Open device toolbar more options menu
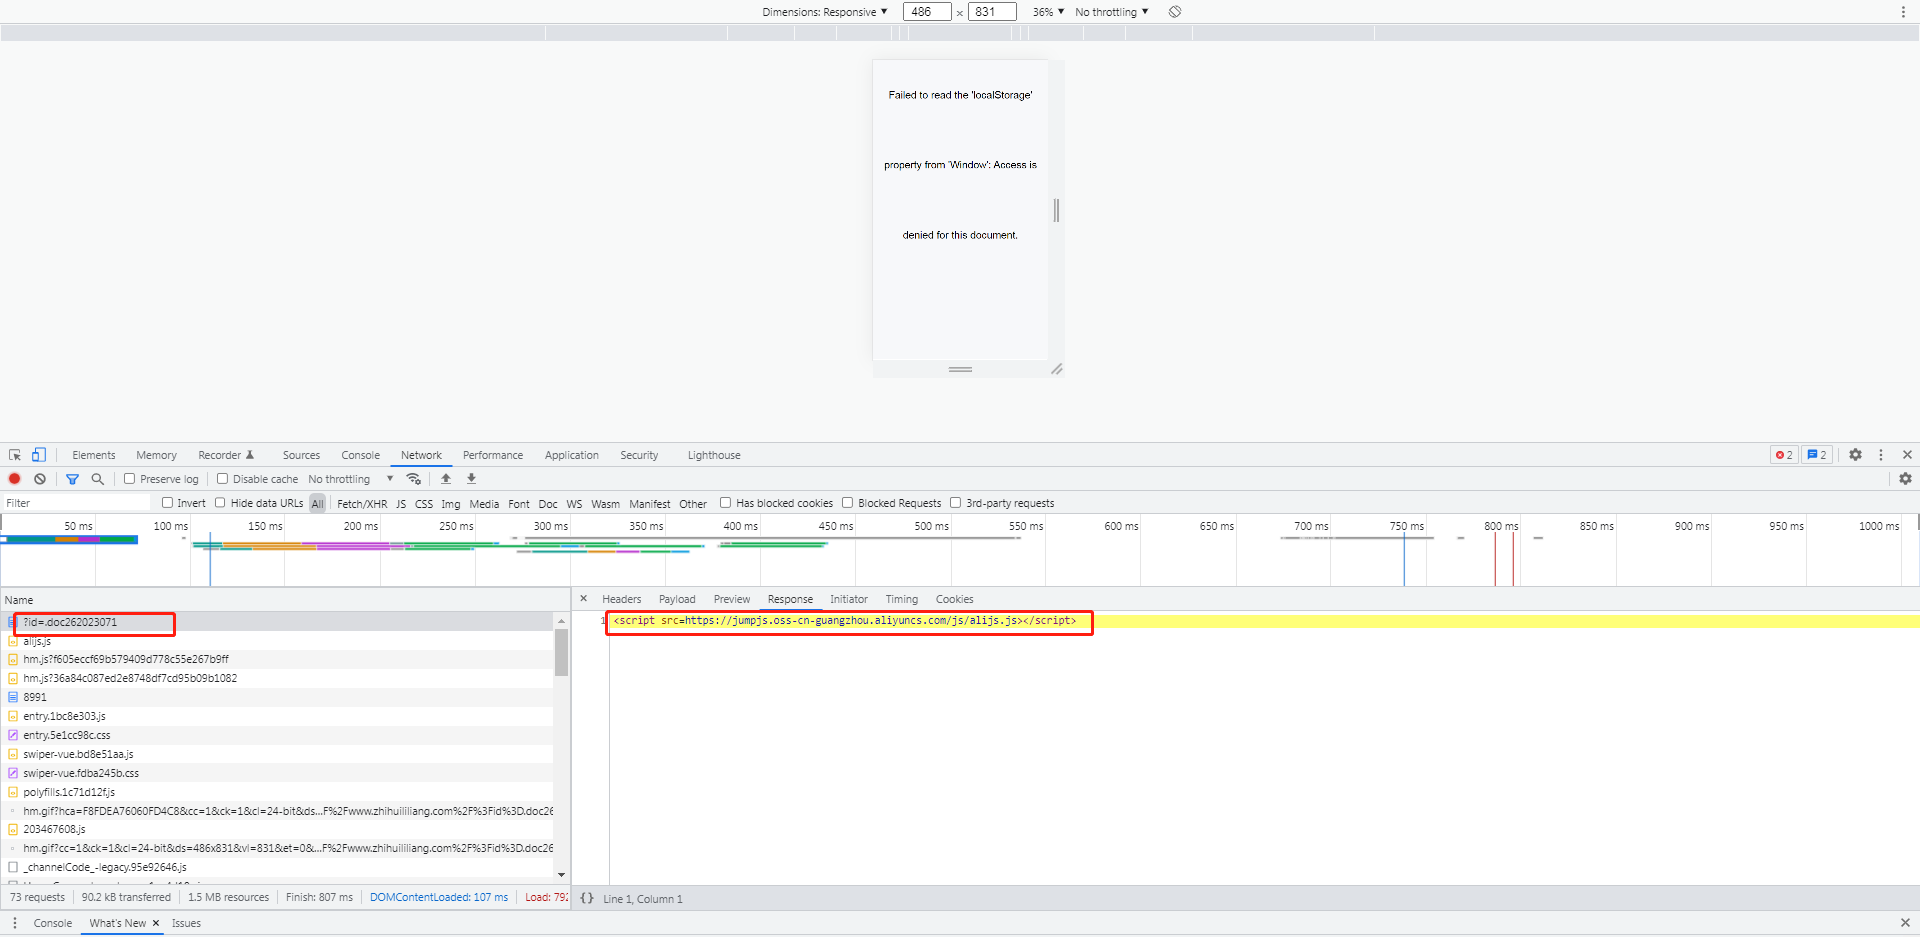Image resolution: width=1920 pixels, height=937 pixels. click(1903, 12)
